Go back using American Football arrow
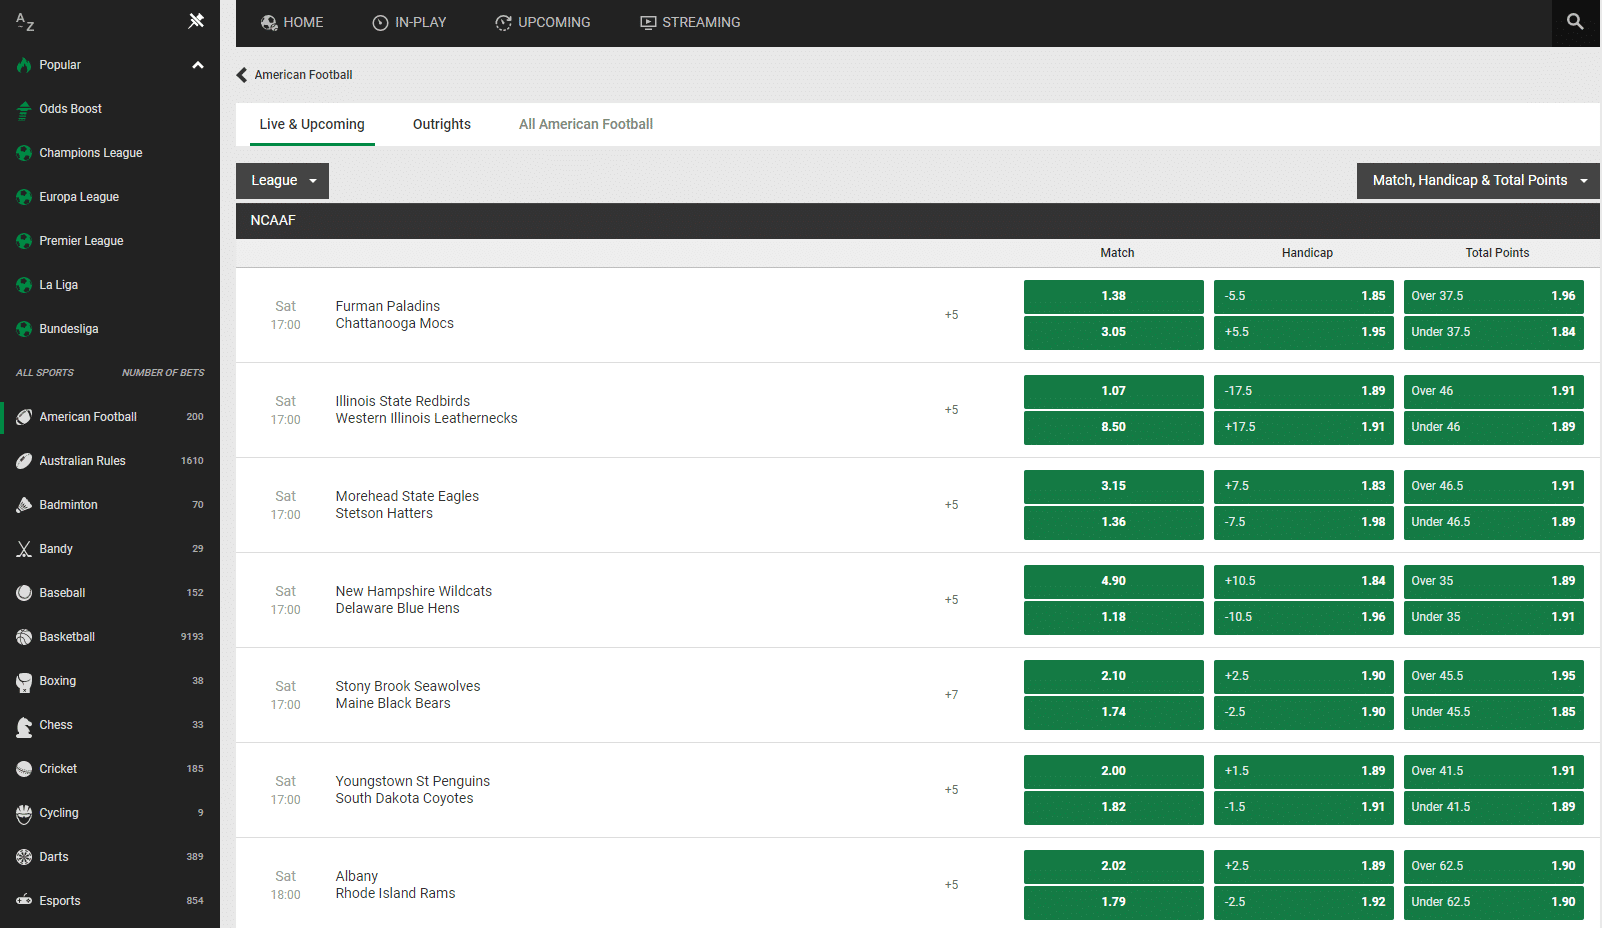 242,75
